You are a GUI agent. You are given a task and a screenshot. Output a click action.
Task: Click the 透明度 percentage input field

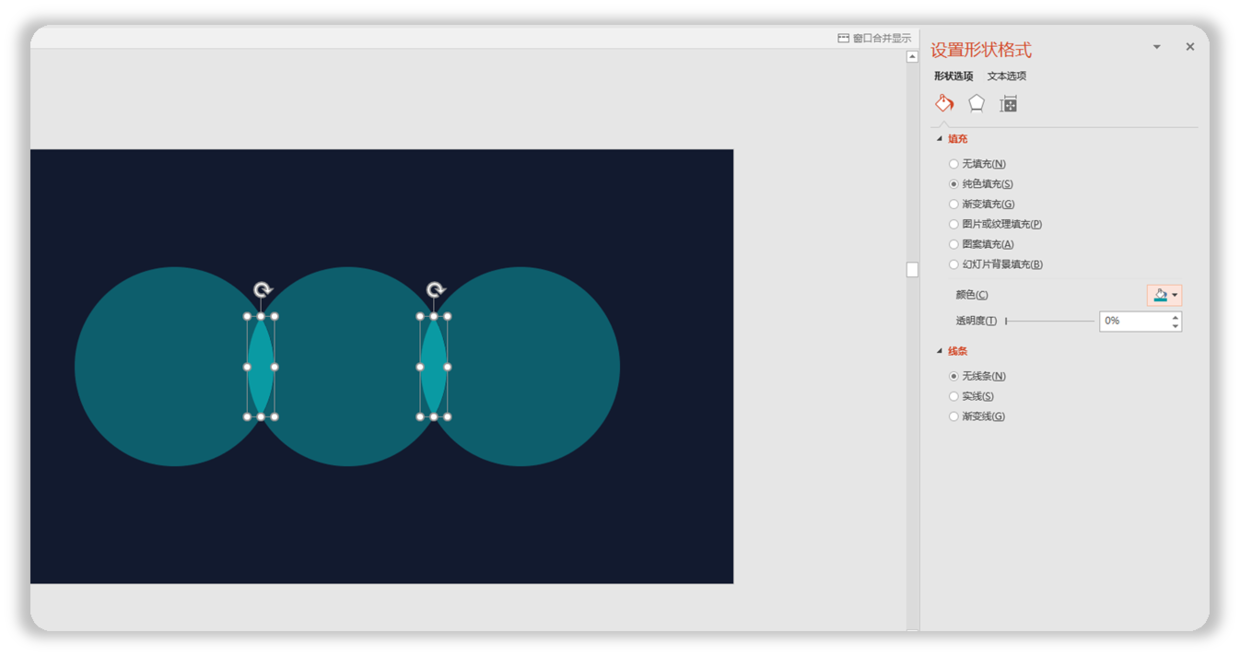pyautogui.click(x=1134, y=321)
